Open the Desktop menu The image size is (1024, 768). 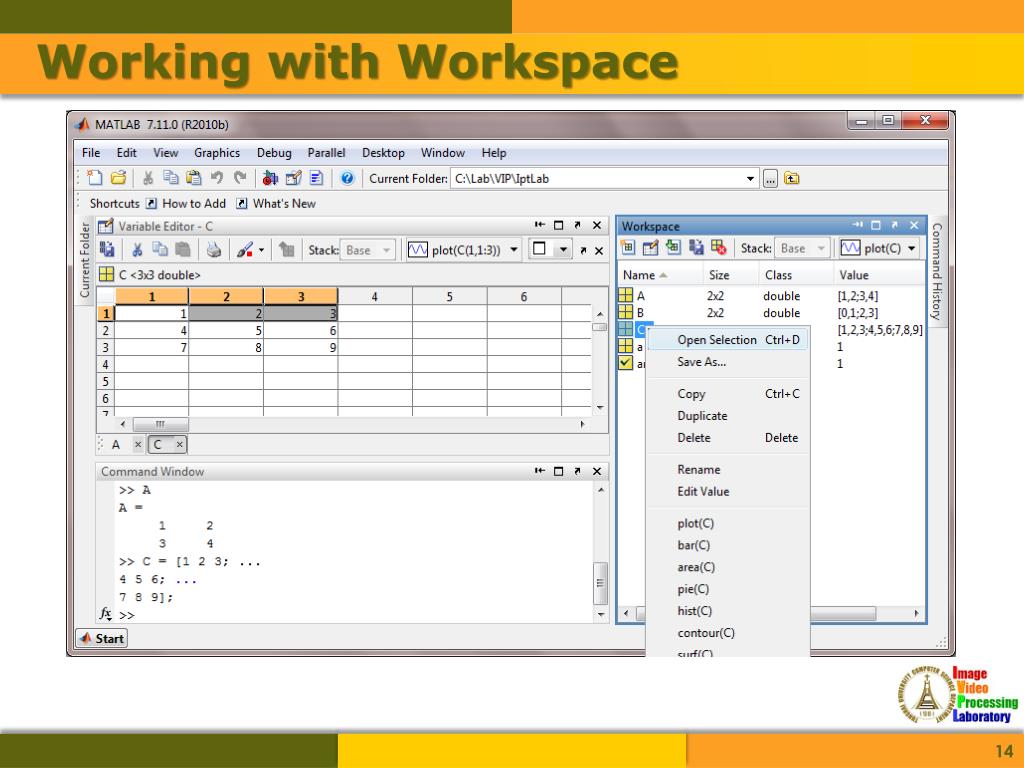click(x=383, y=153)
